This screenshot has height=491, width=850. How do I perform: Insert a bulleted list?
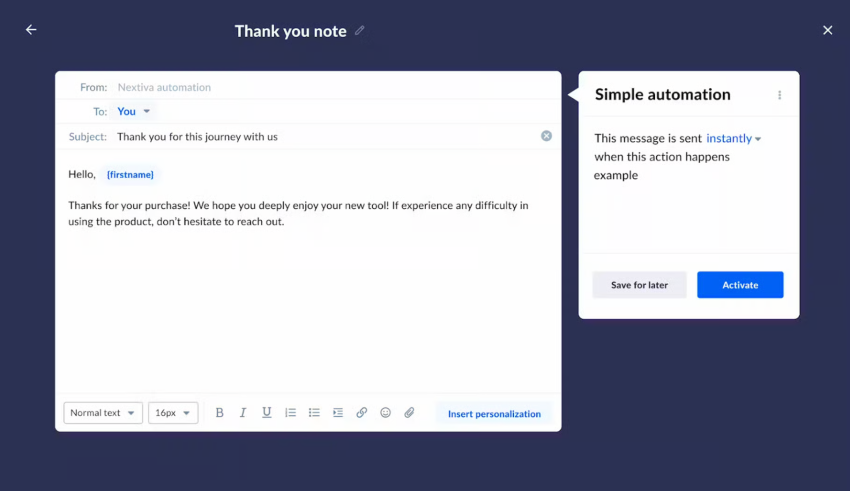(314, 413)
